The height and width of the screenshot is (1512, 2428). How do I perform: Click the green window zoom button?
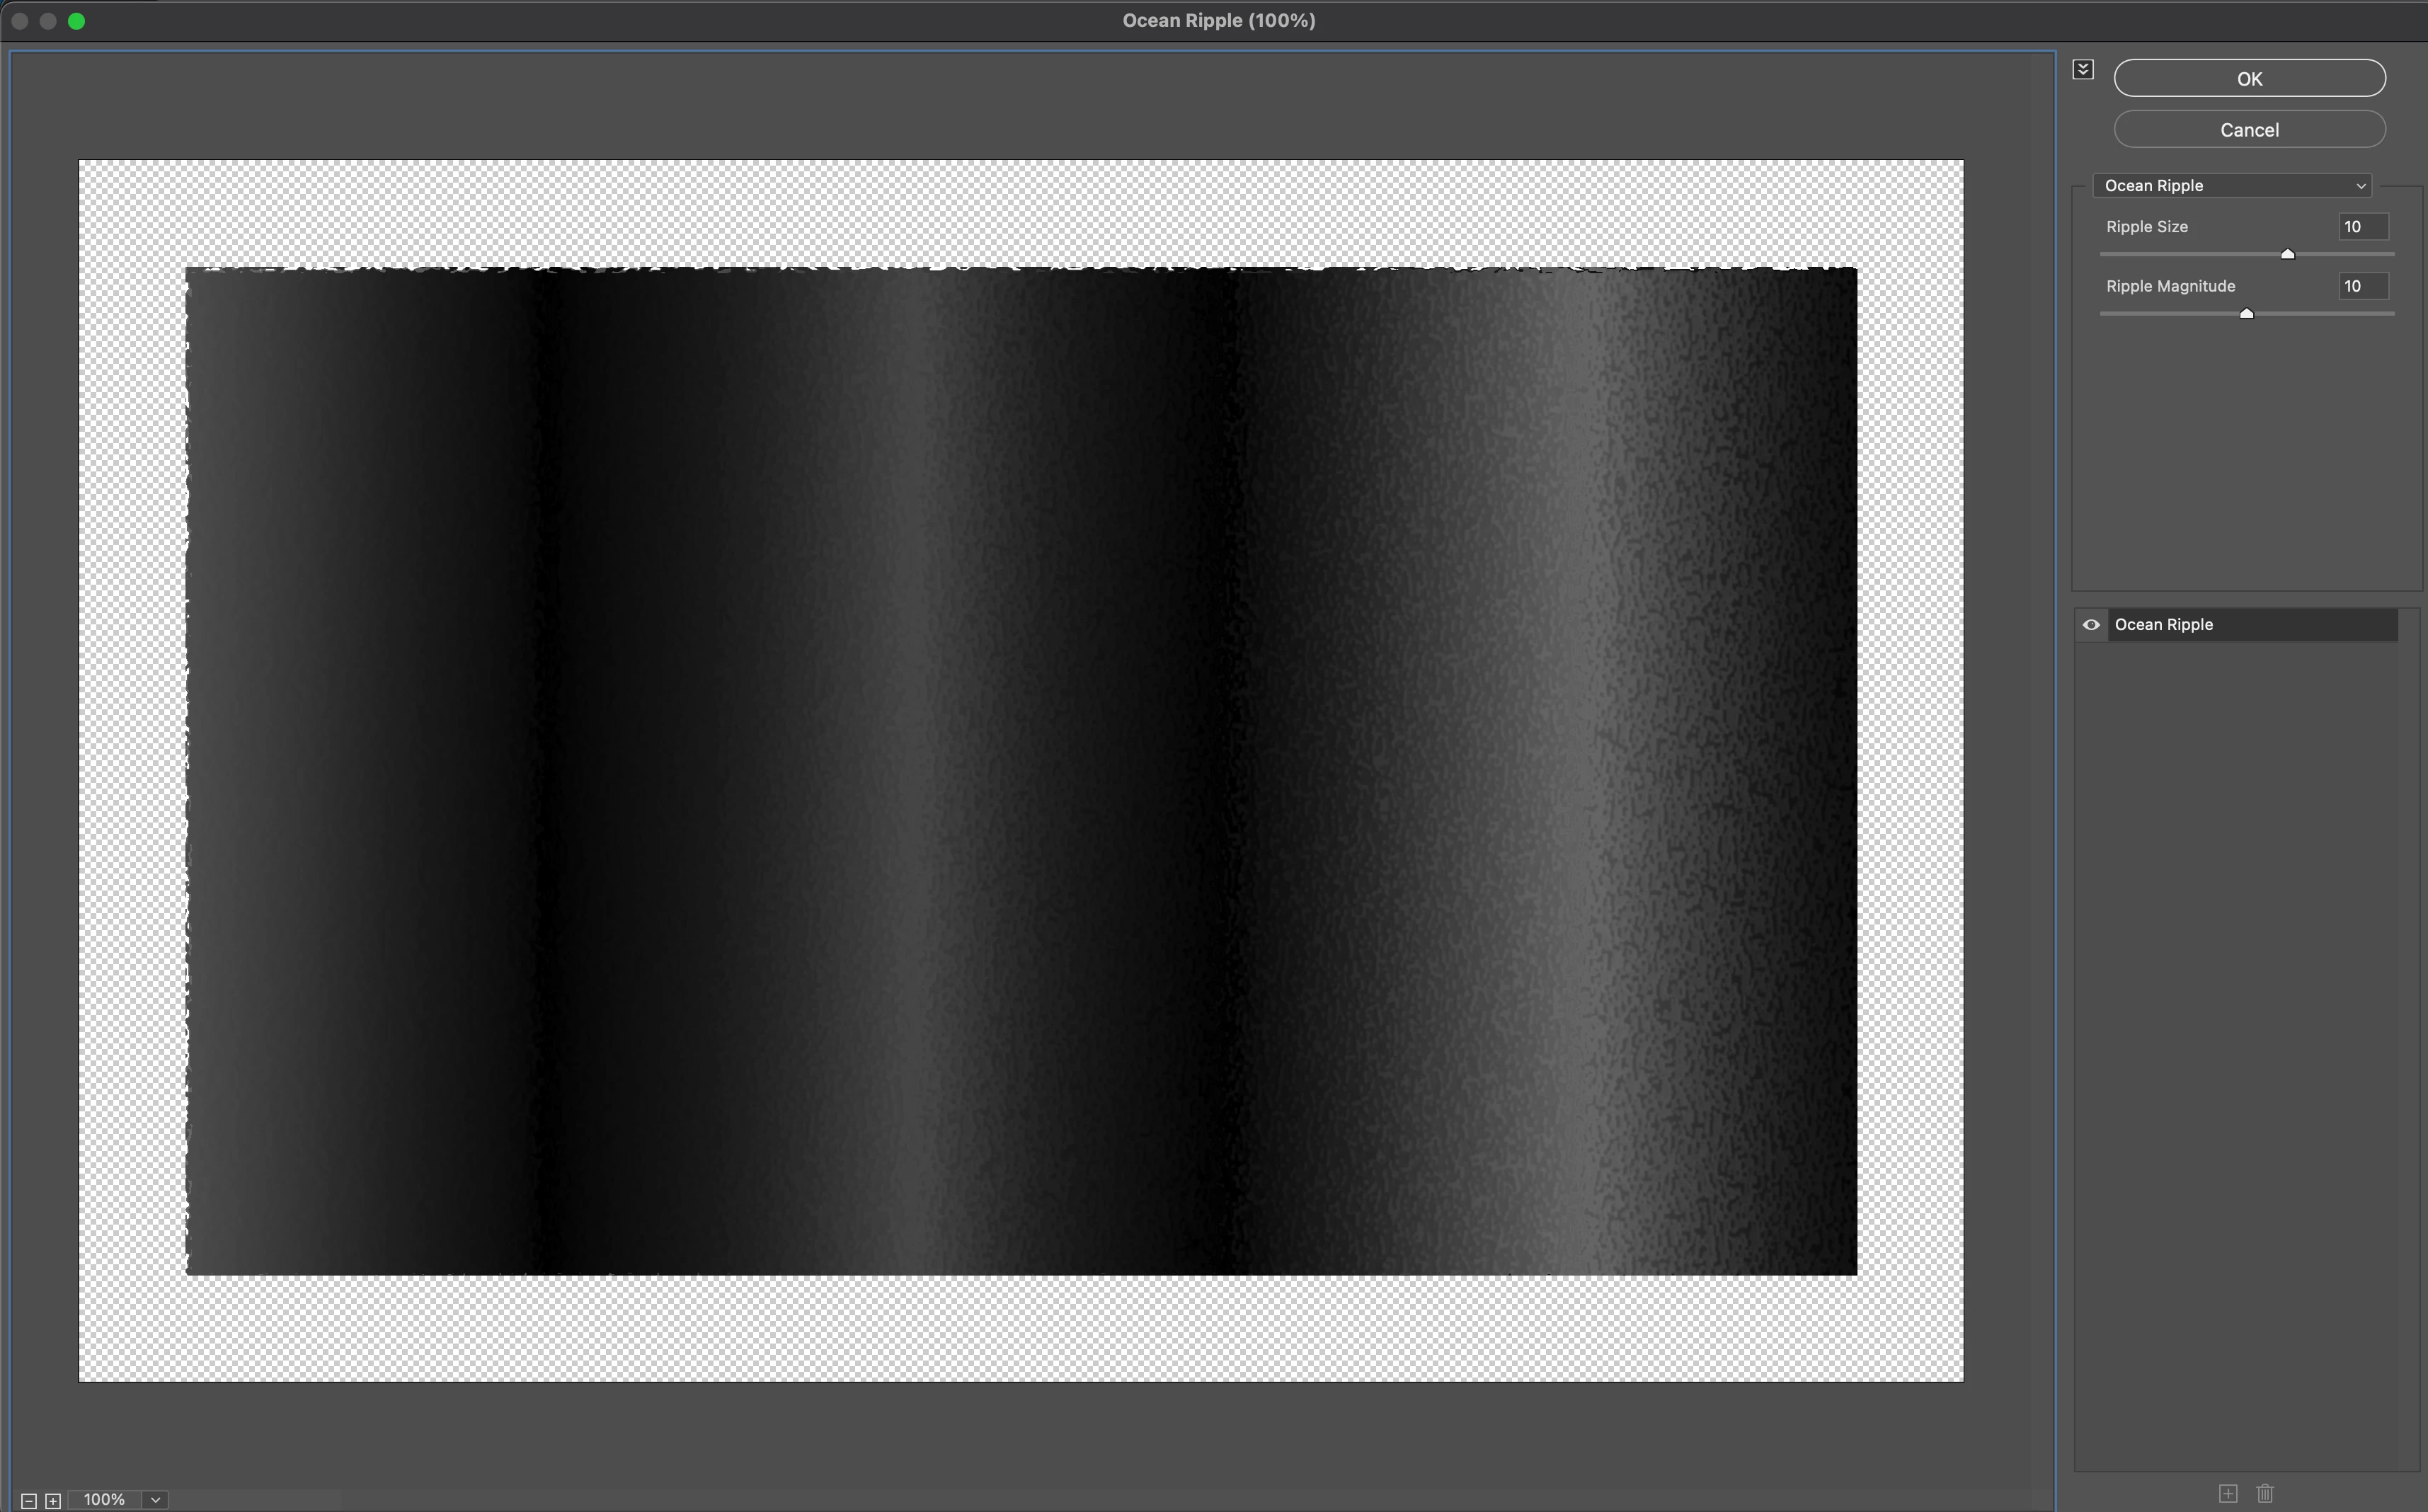76,21
